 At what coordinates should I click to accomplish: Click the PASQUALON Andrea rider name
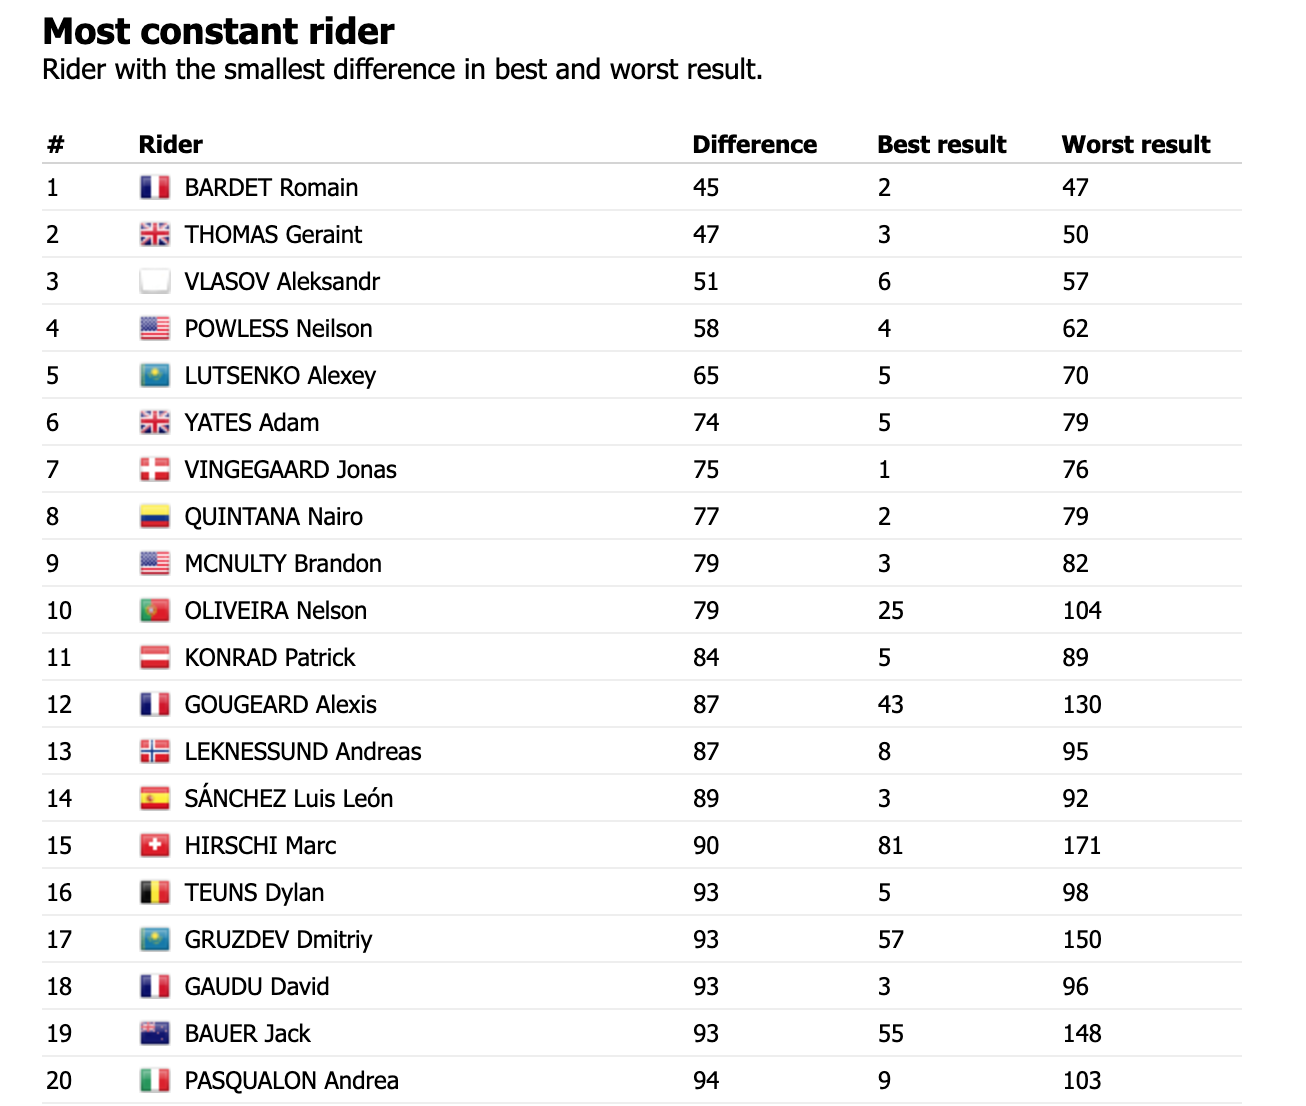[x=292, y=1080]
